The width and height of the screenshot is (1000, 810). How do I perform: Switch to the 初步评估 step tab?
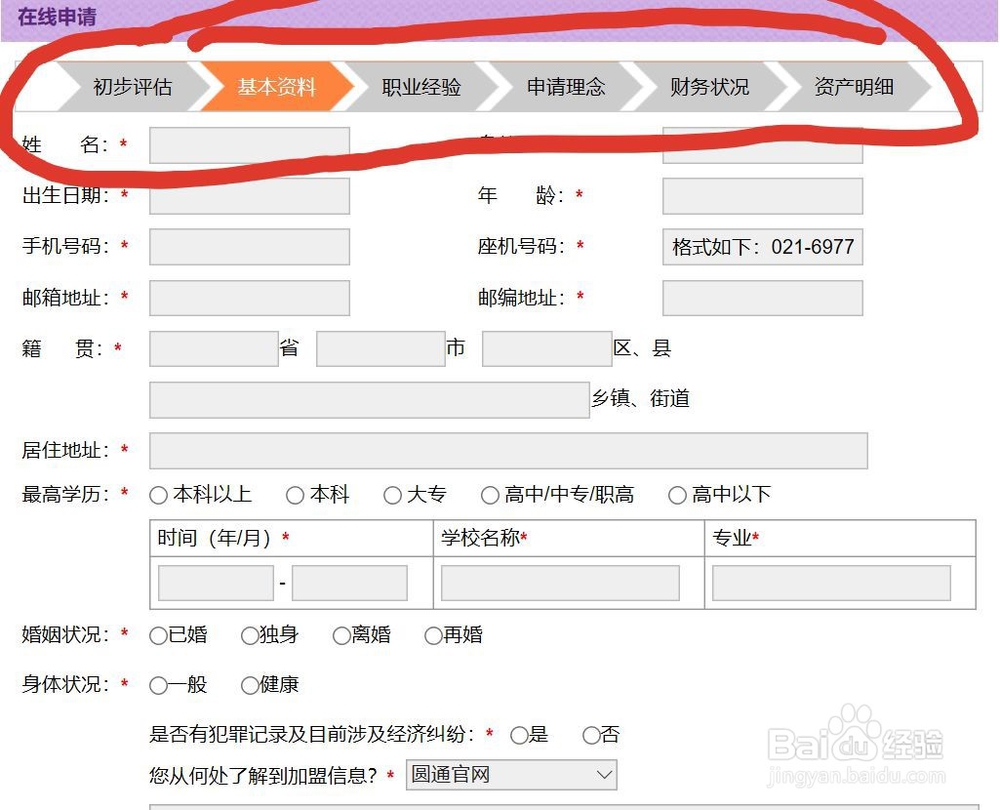pyautogui.click(x=135, y=87)
